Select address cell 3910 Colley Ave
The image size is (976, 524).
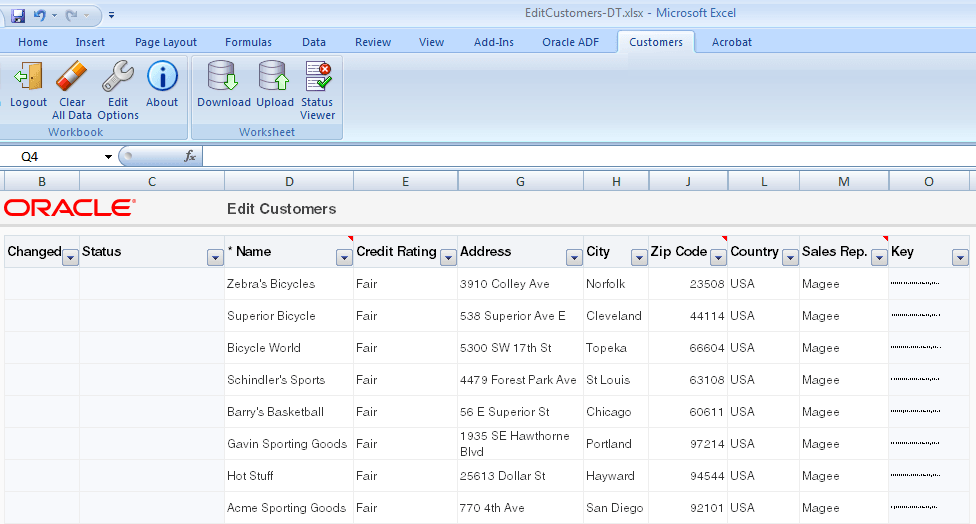click(x=520, y=284)
